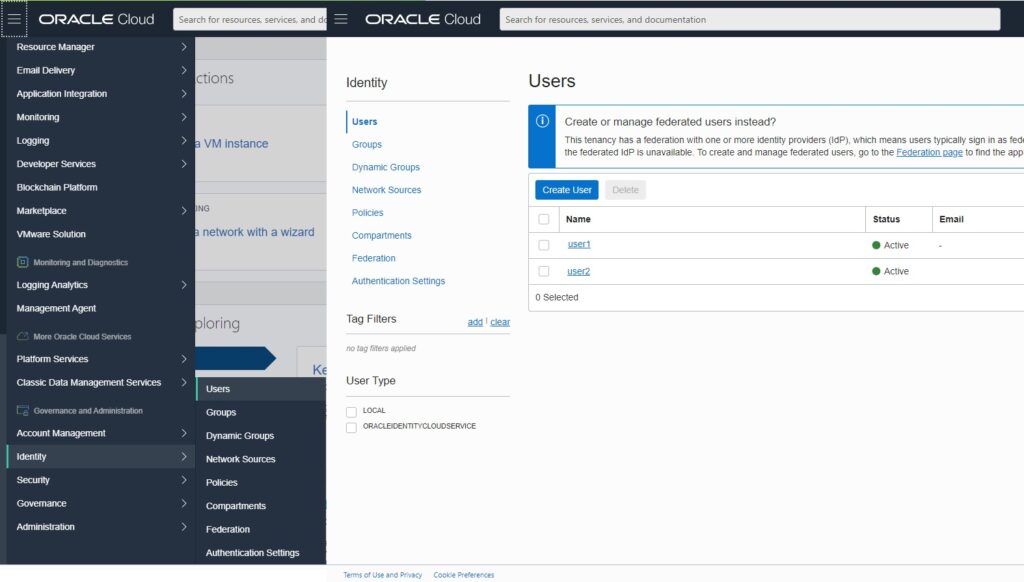
Task: Expand Platform Services submenu arrow
Action: click(184, 359)
